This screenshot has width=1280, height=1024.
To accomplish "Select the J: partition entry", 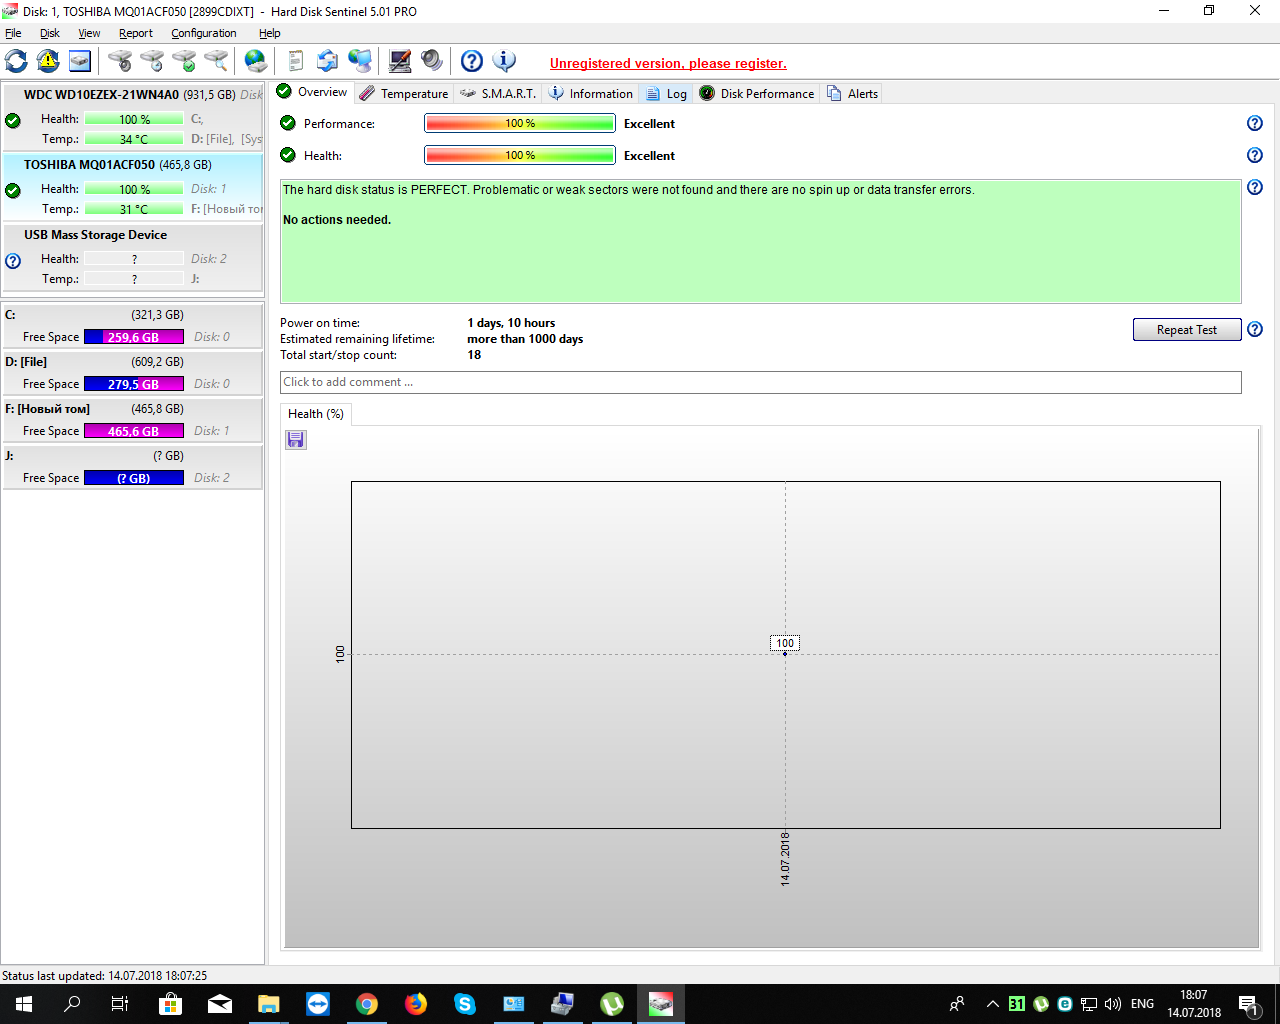I will tap(133, 466).
